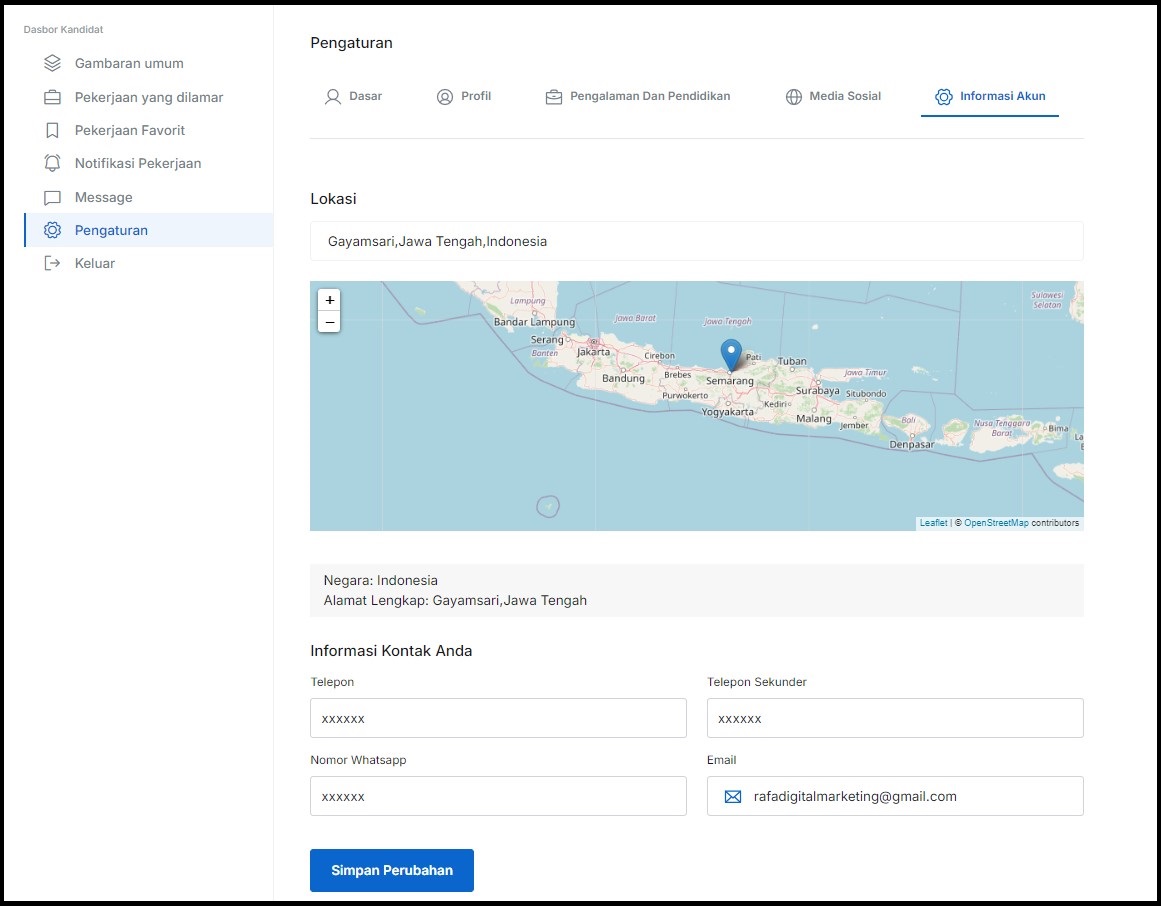Open the Pengalaman Dan Pendidikan tab
The image size is (1161, 906).
point(638,96)
